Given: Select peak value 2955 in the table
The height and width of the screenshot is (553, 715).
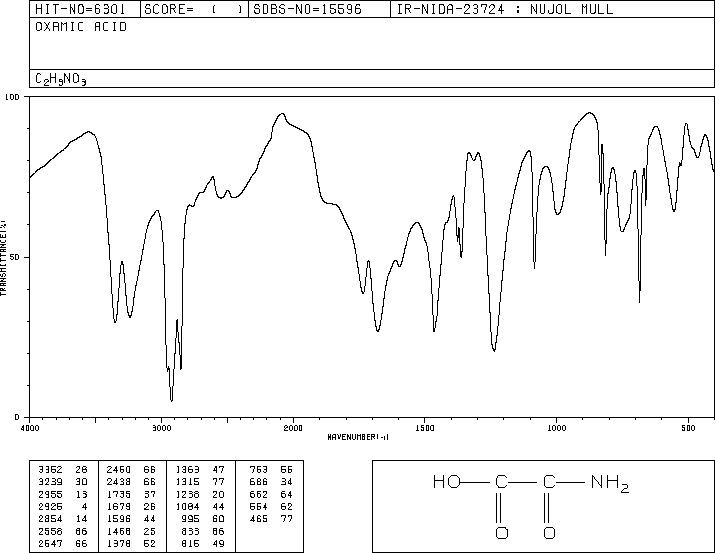Looking at the screenshot, I should click(50, 494).
